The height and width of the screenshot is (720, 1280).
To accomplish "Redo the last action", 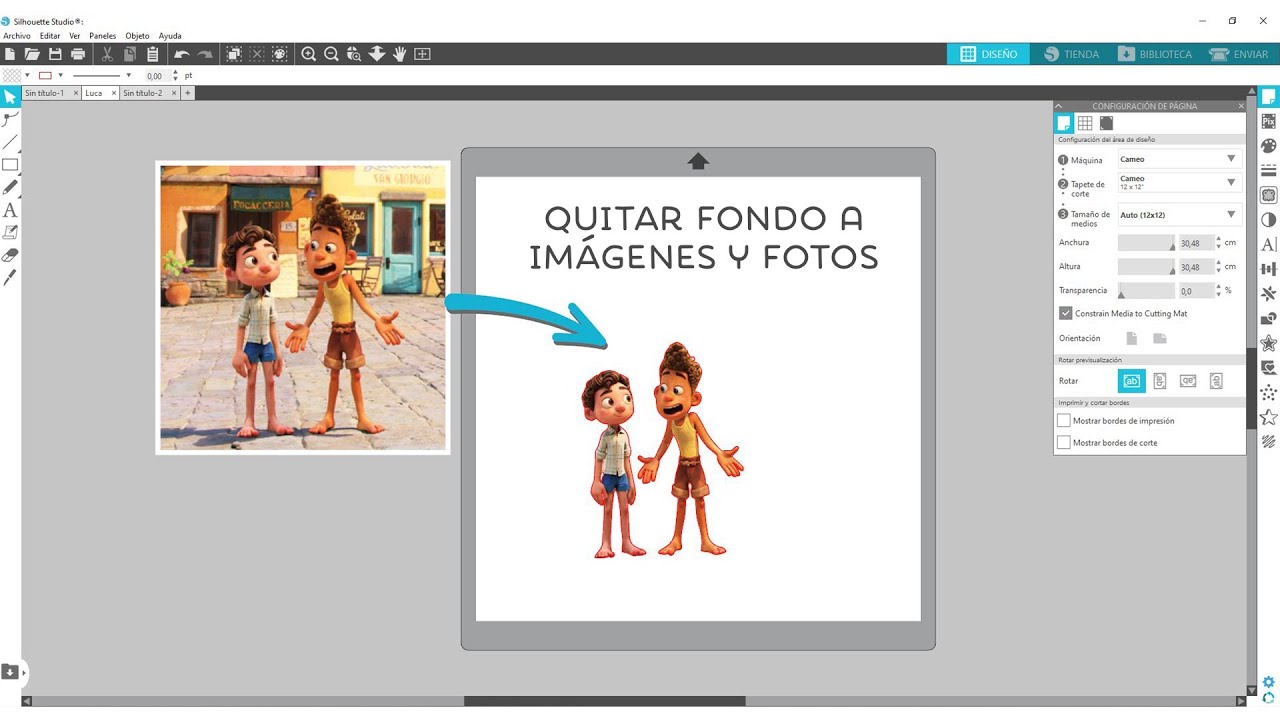I will tap(205, 54).
